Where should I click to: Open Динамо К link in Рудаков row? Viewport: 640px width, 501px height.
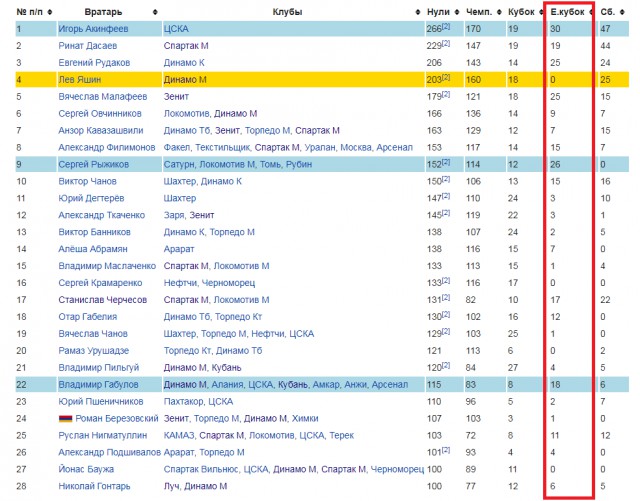pos(184,63)
